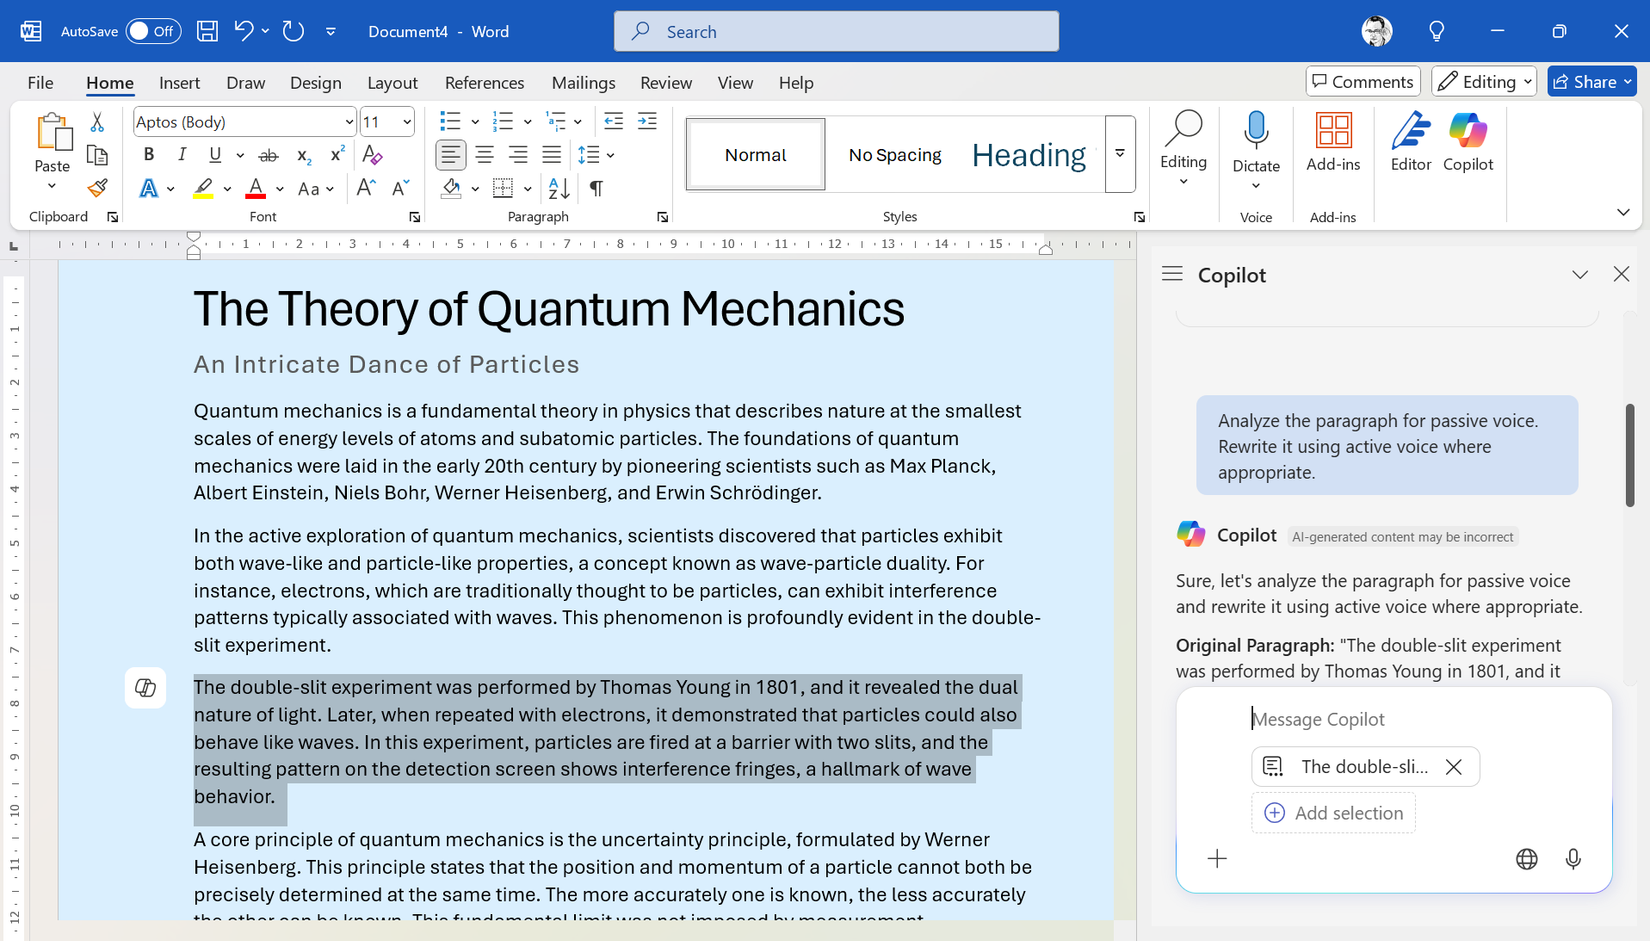Open the Comments panel
Image resolution: width=1650 pixels, height=941 pixels.
[x=1362, y=81]
